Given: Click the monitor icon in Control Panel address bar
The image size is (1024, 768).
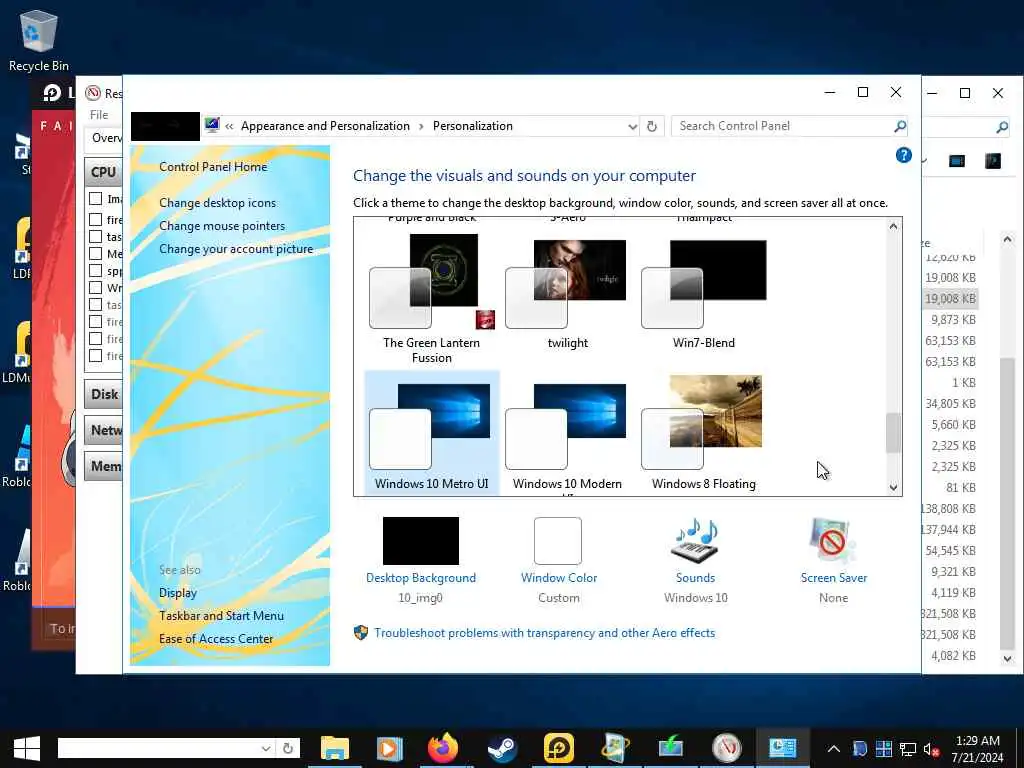Looking at the screenshot, I should [212, 125].
